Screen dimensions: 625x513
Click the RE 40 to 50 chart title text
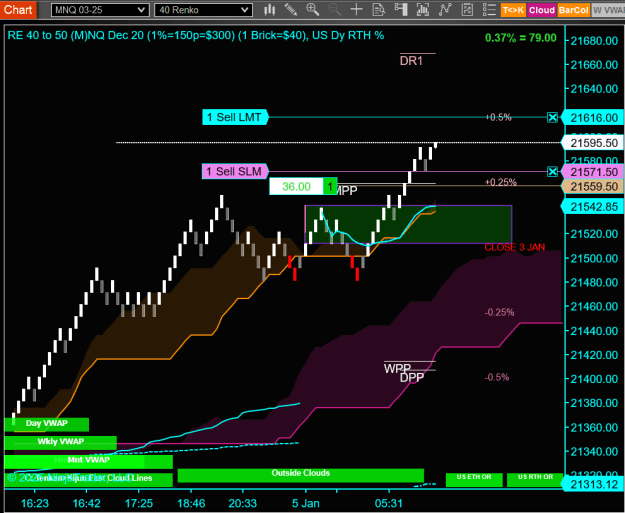[x=196, y=35]
